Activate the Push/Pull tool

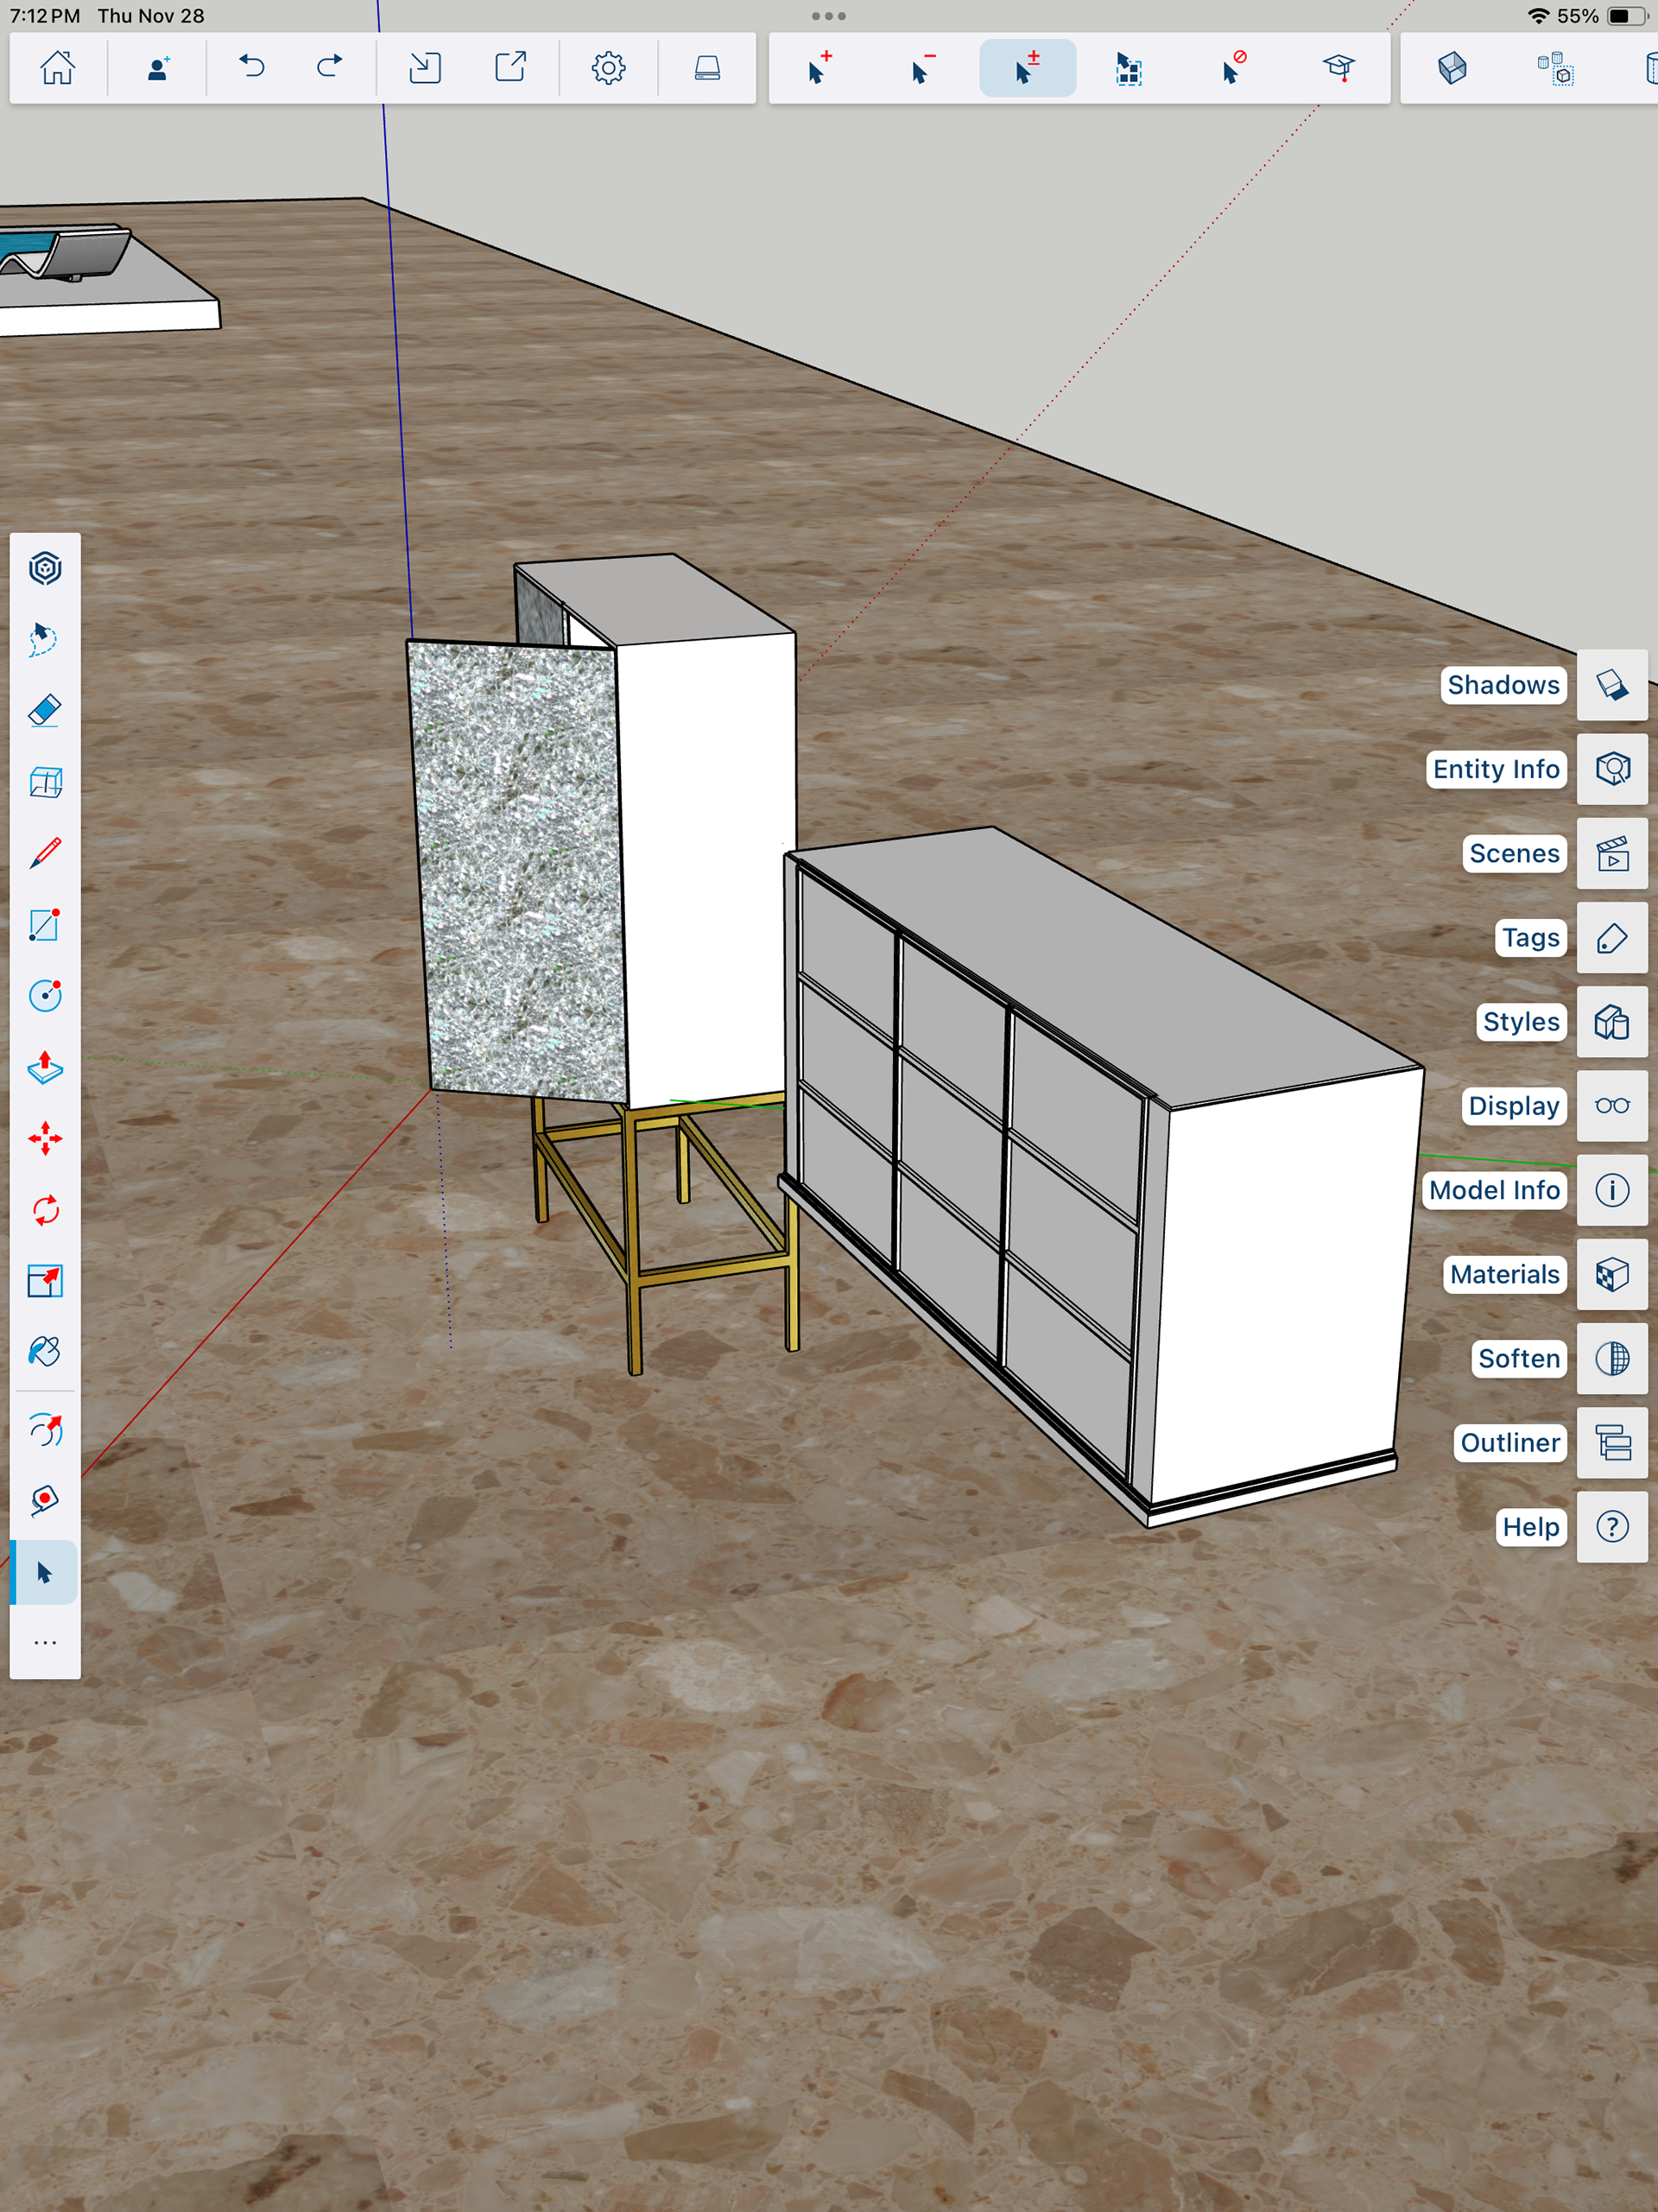coord(45,1067)
